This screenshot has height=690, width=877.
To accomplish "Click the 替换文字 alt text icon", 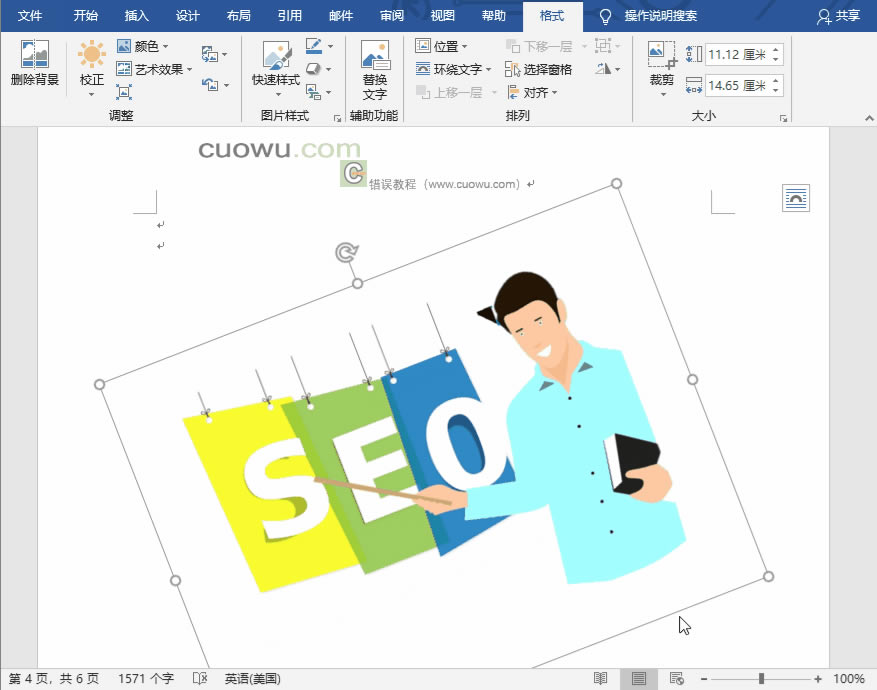I will tap(375, 55).
